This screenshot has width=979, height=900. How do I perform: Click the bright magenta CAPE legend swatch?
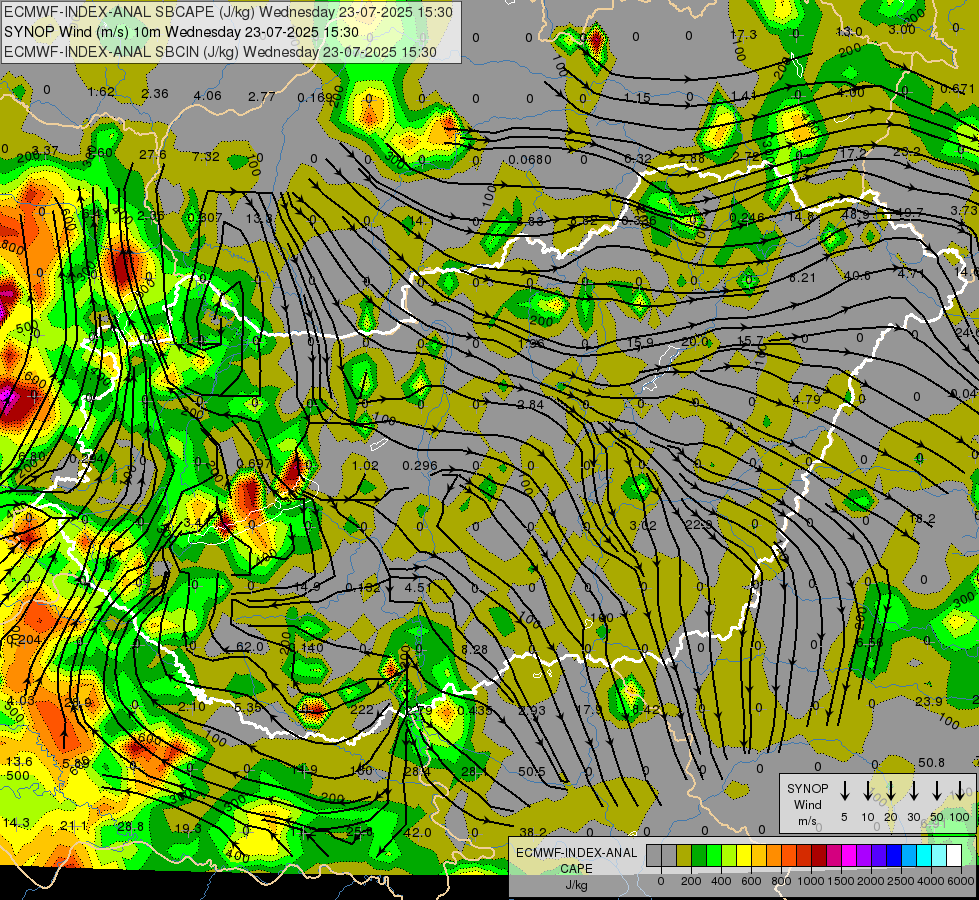tap(849, 856)
